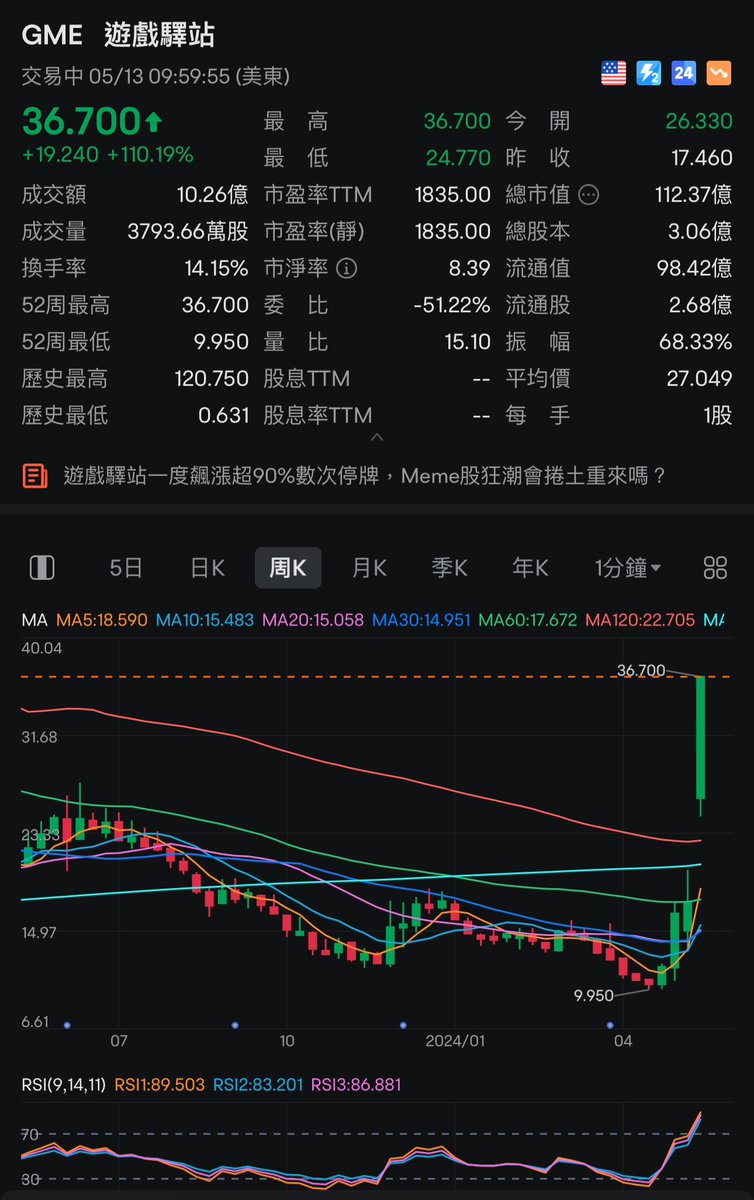Tap the 量比 15.10 value

468,342
